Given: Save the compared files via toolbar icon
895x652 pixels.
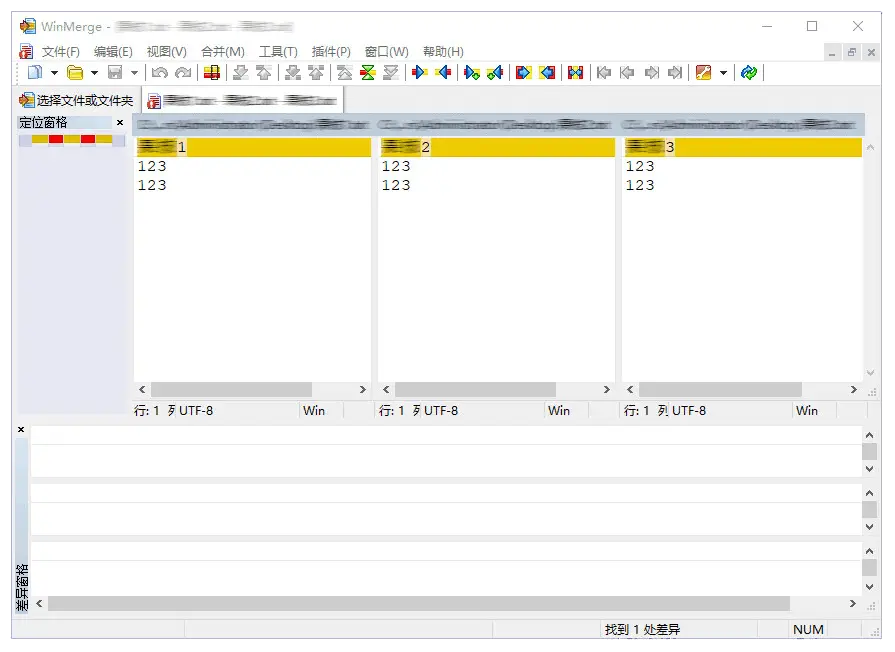Looking at the screenshot, I should pyautogui.click(x=114, y=72).
